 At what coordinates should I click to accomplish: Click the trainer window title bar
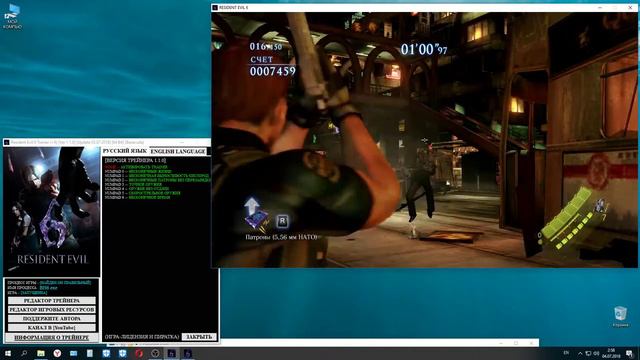point(107,142)
